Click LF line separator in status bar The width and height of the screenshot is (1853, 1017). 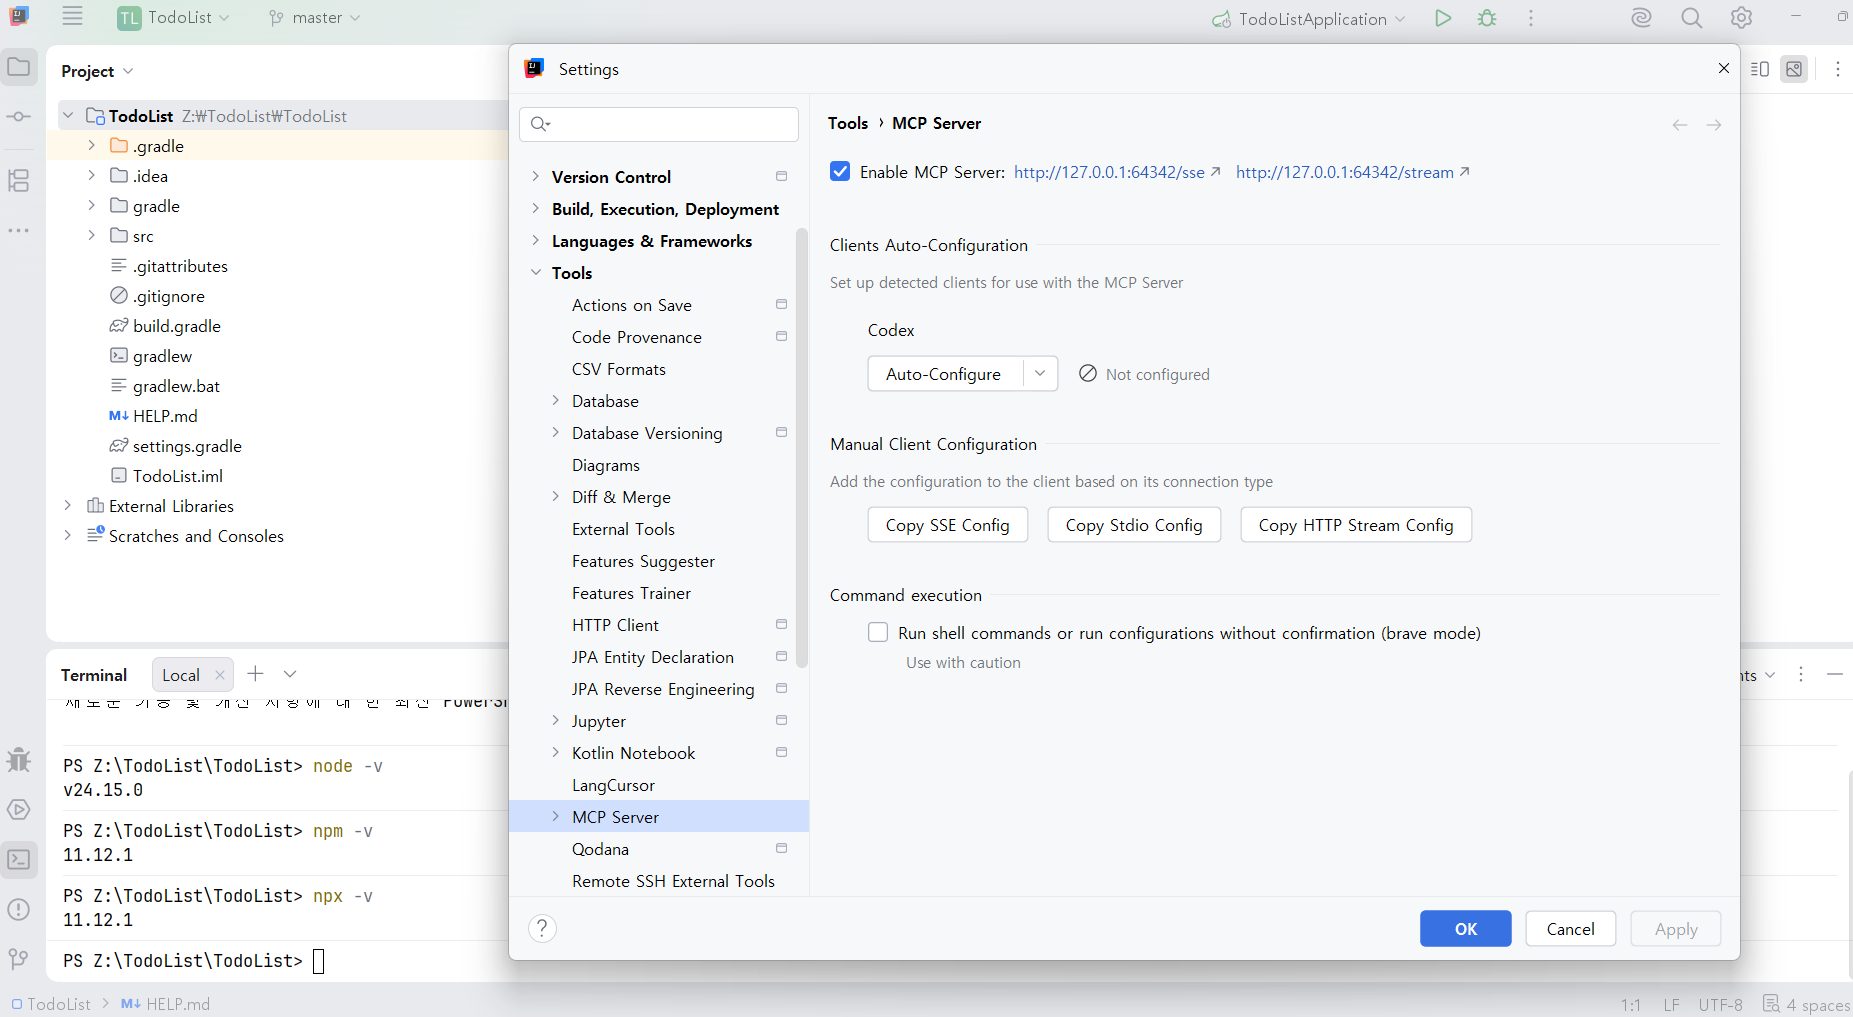(1671, 1004)
